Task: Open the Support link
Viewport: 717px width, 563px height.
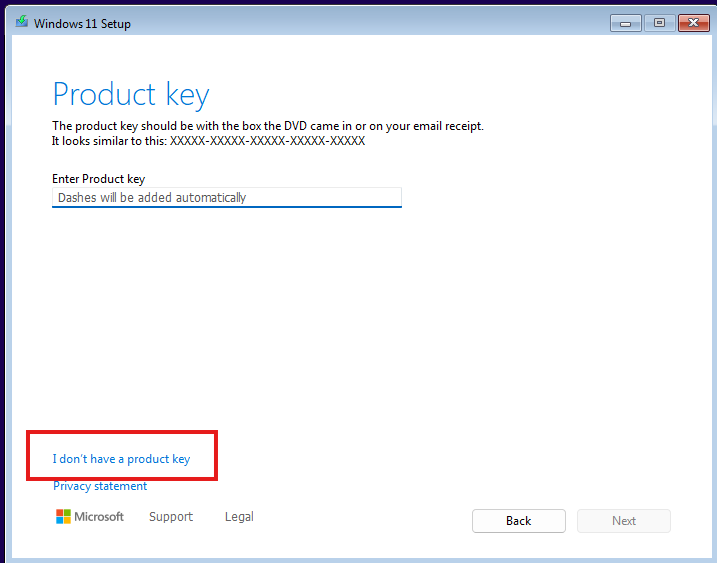Action: (171, 517)
